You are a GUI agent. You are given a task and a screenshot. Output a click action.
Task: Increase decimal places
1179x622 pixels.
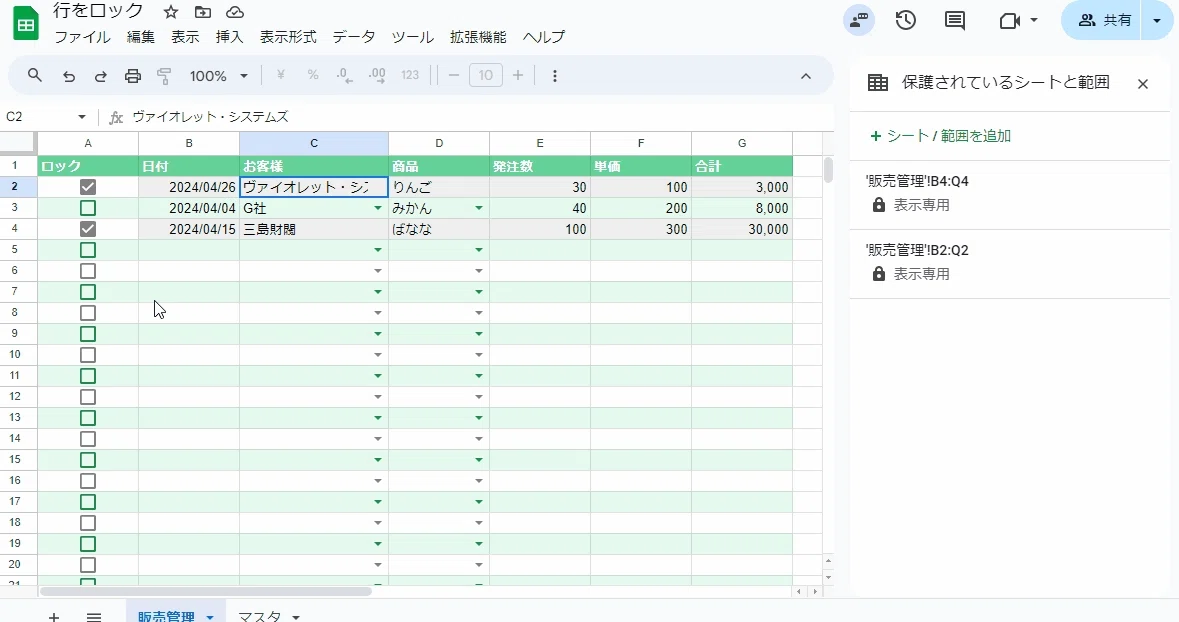click(377, 75)
